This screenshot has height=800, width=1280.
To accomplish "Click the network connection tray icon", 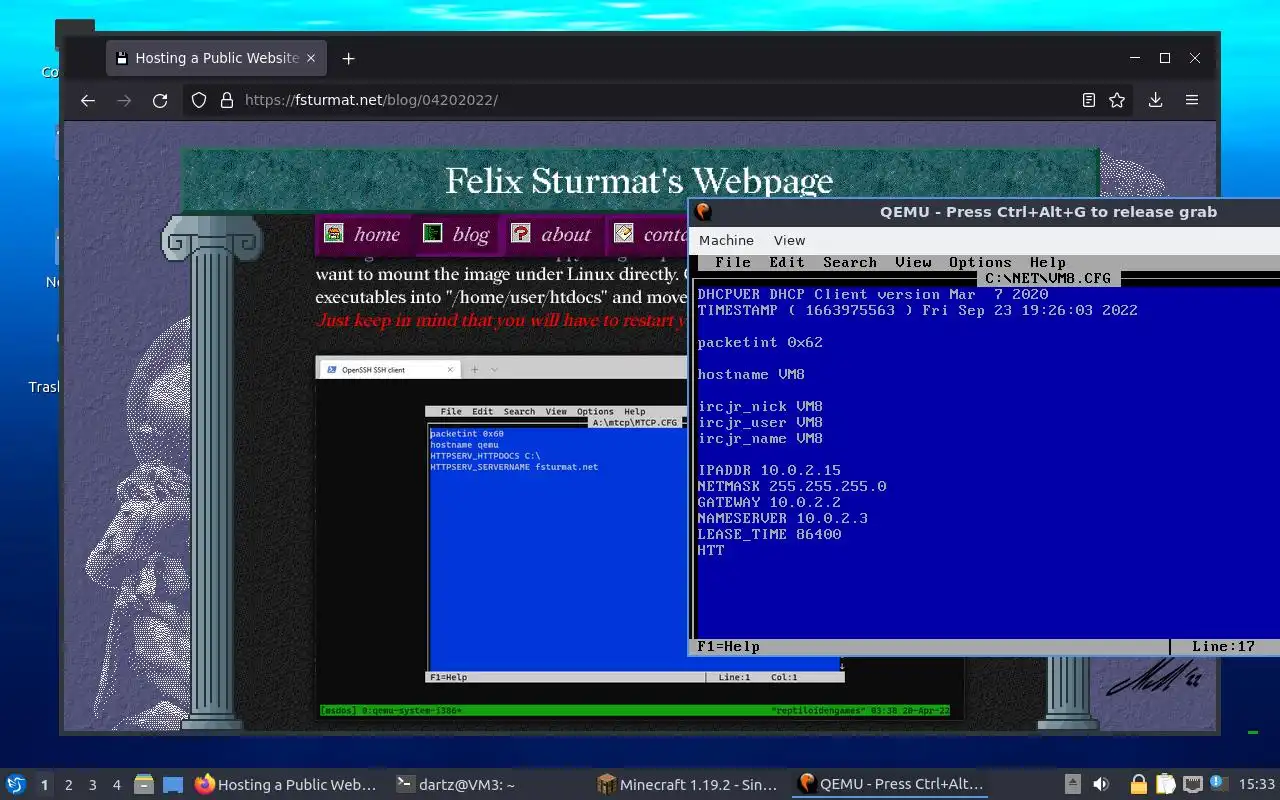I will pos(1192,785).
